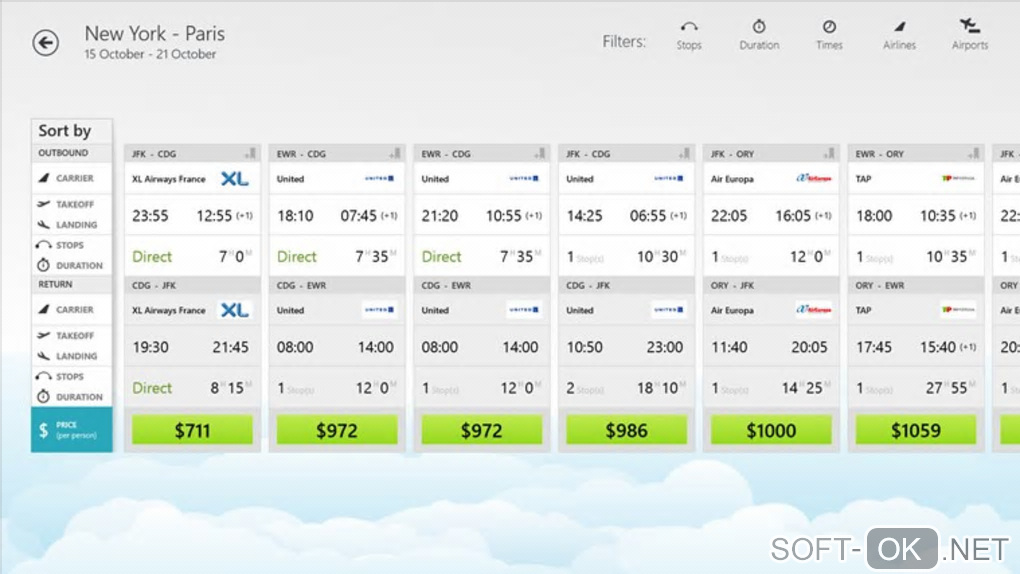
Task: Sort by return Stops
Action: tap(72, 377)
